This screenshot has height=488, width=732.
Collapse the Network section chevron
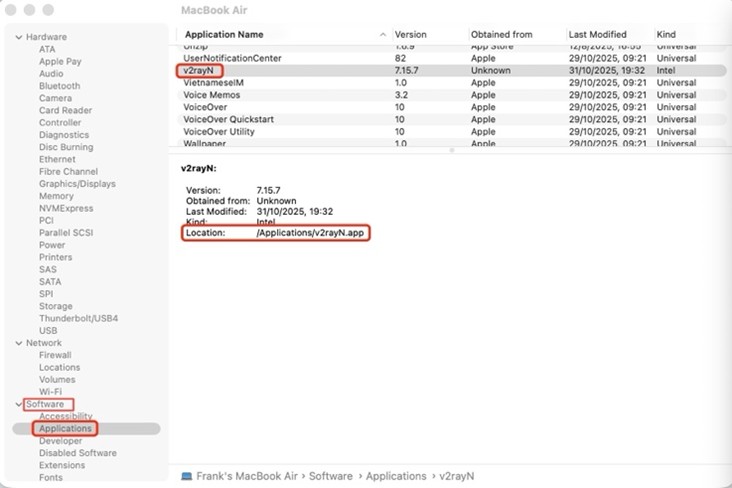pos(18,343)
